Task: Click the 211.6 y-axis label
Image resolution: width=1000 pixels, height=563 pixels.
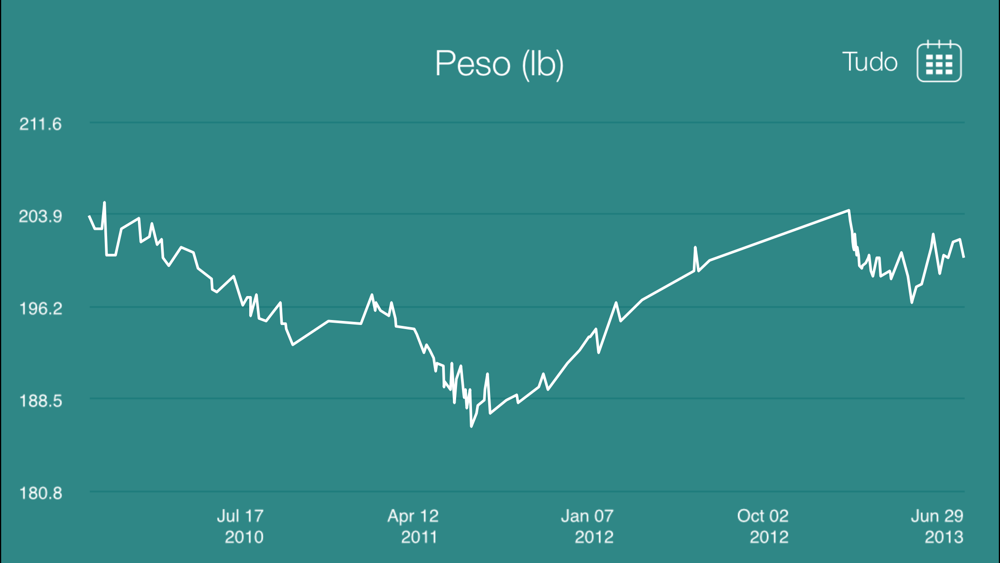Action: tap(41, 124)
